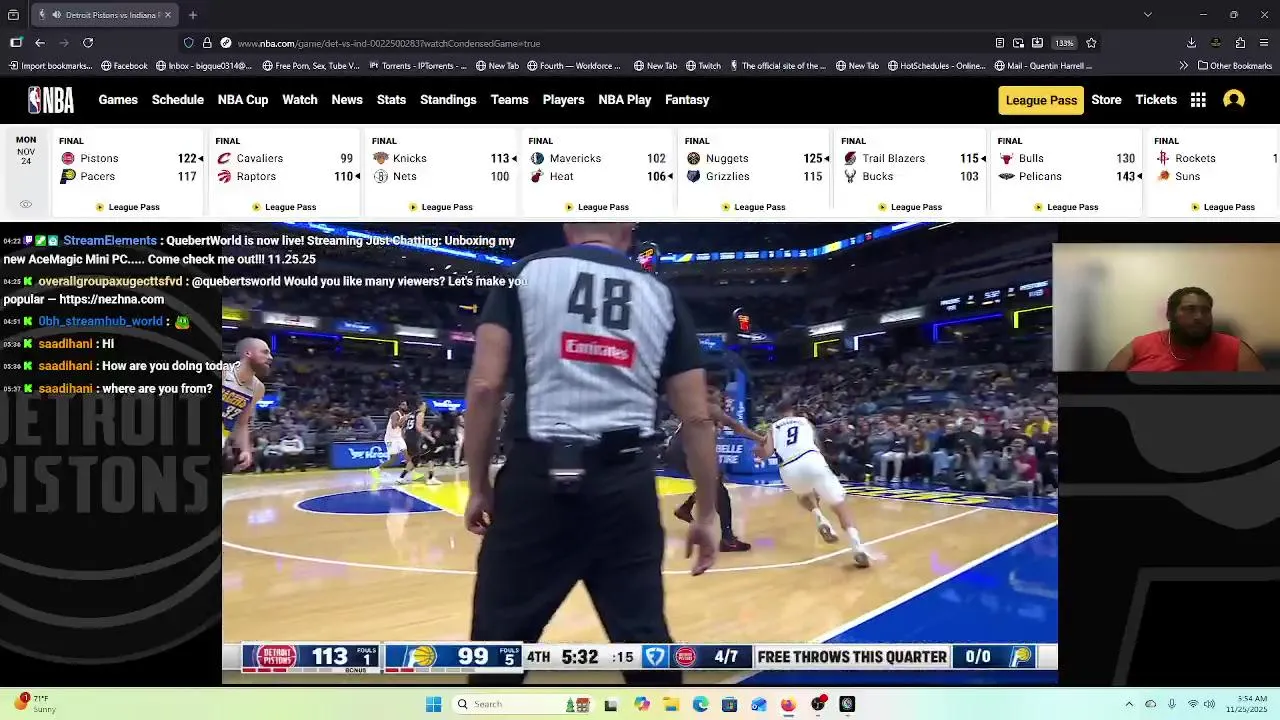Open the Facebook bookmark

click(124, 66)
